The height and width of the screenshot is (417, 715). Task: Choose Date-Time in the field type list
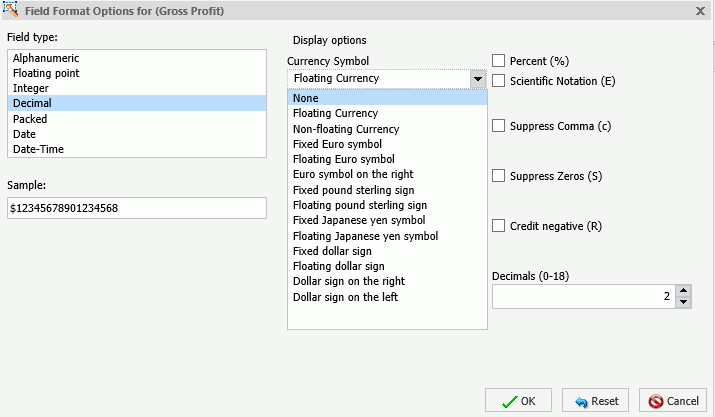[137, 149]
